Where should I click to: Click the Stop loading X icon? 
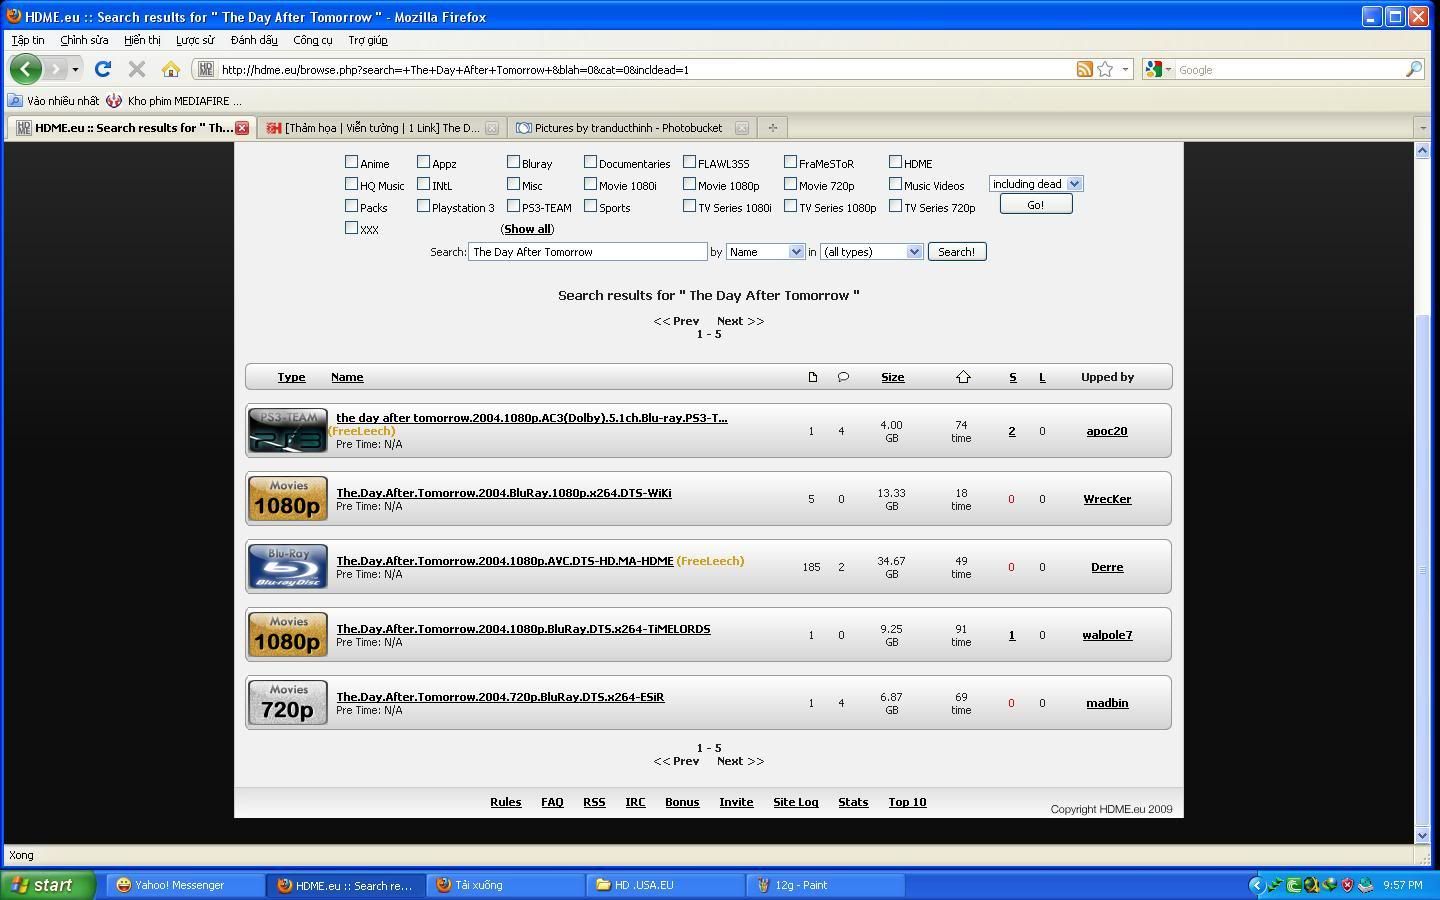point(137,69)
